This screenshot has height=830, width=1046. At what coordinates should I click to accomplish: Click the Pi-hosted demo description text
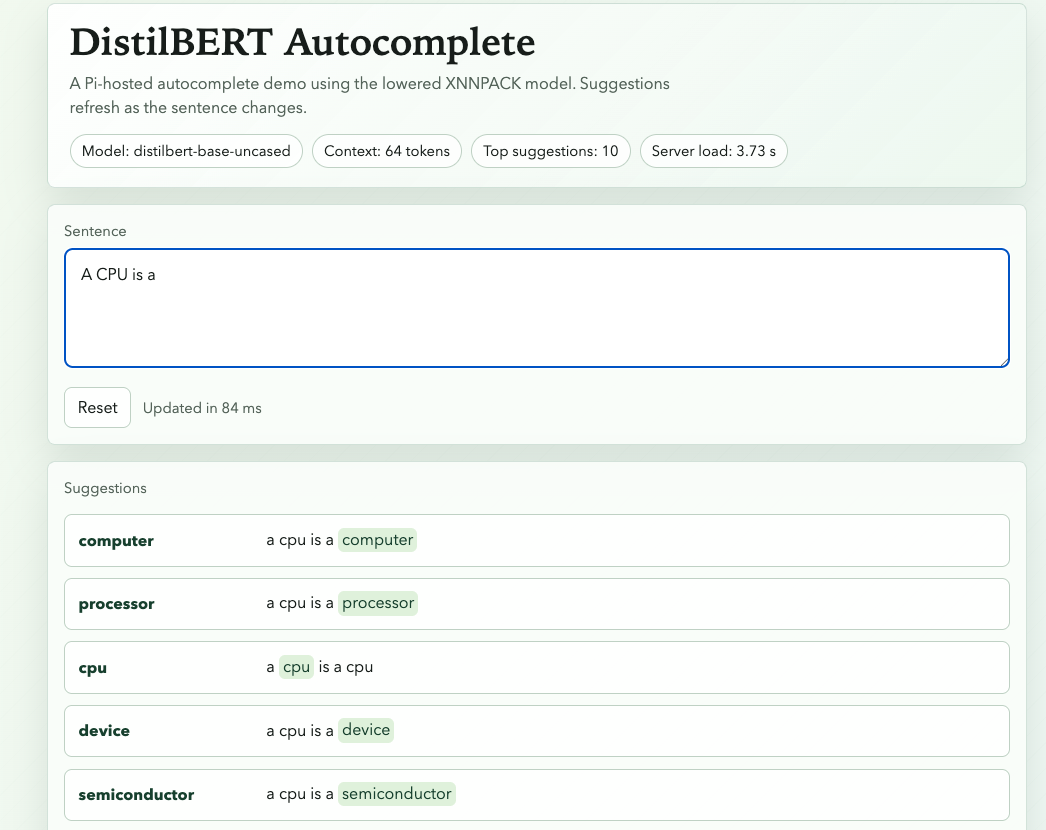click(x=370, y=95)
